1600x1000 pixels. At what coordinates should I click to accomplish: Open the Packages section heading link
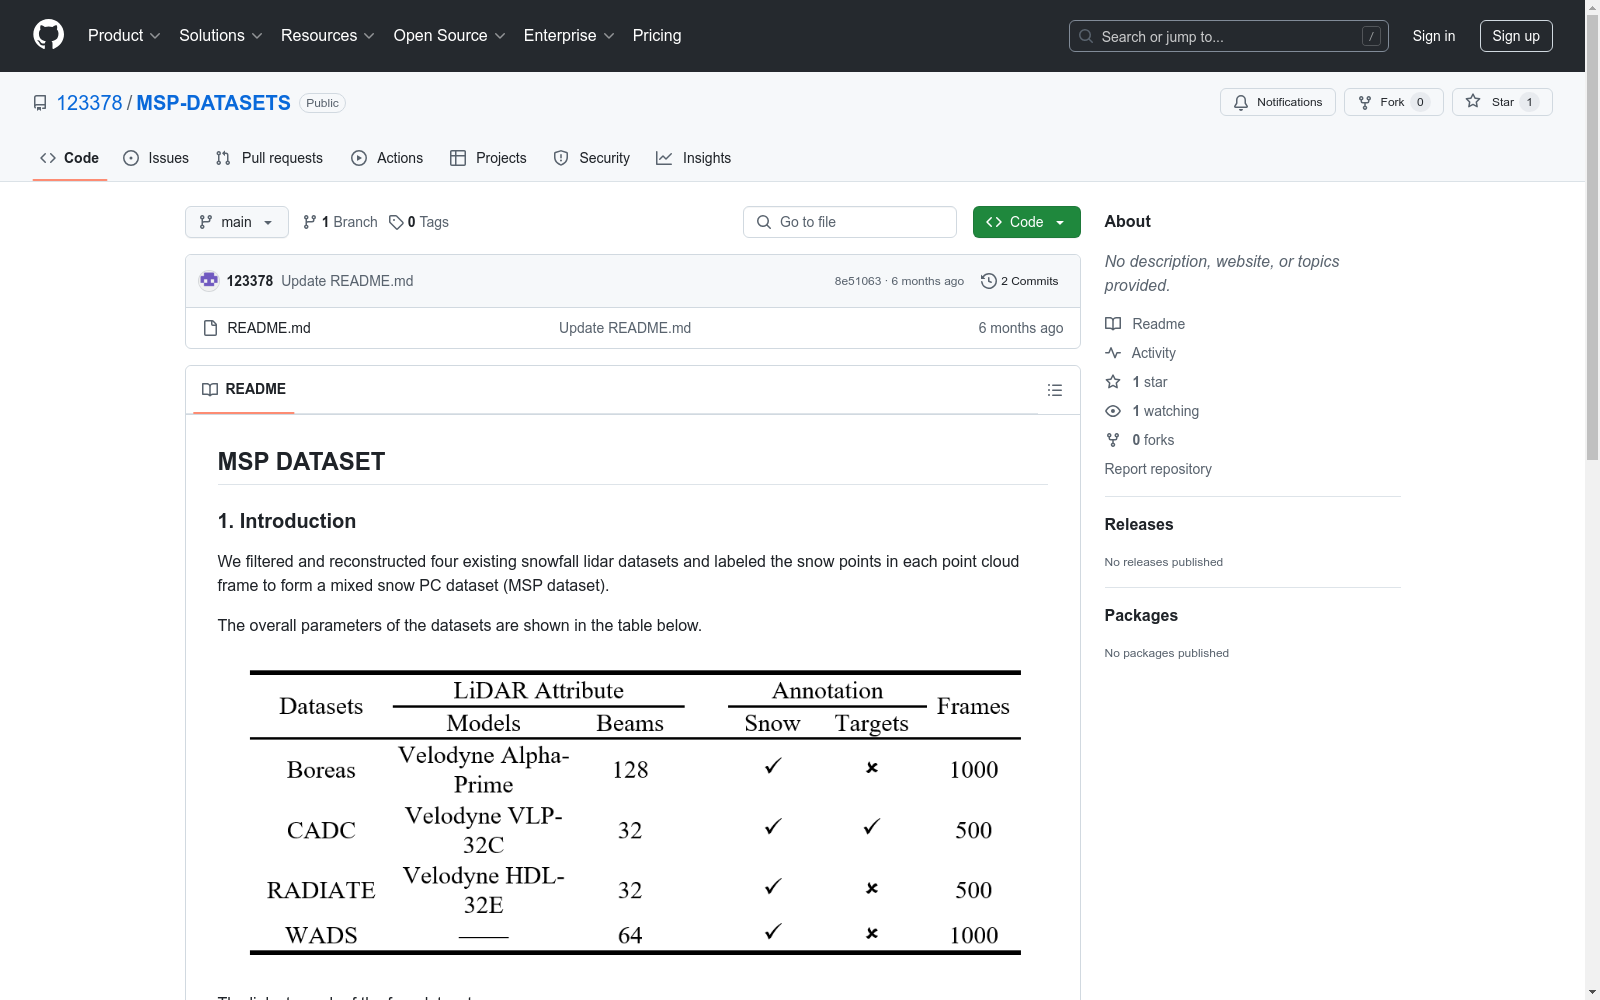(1141, 615)
